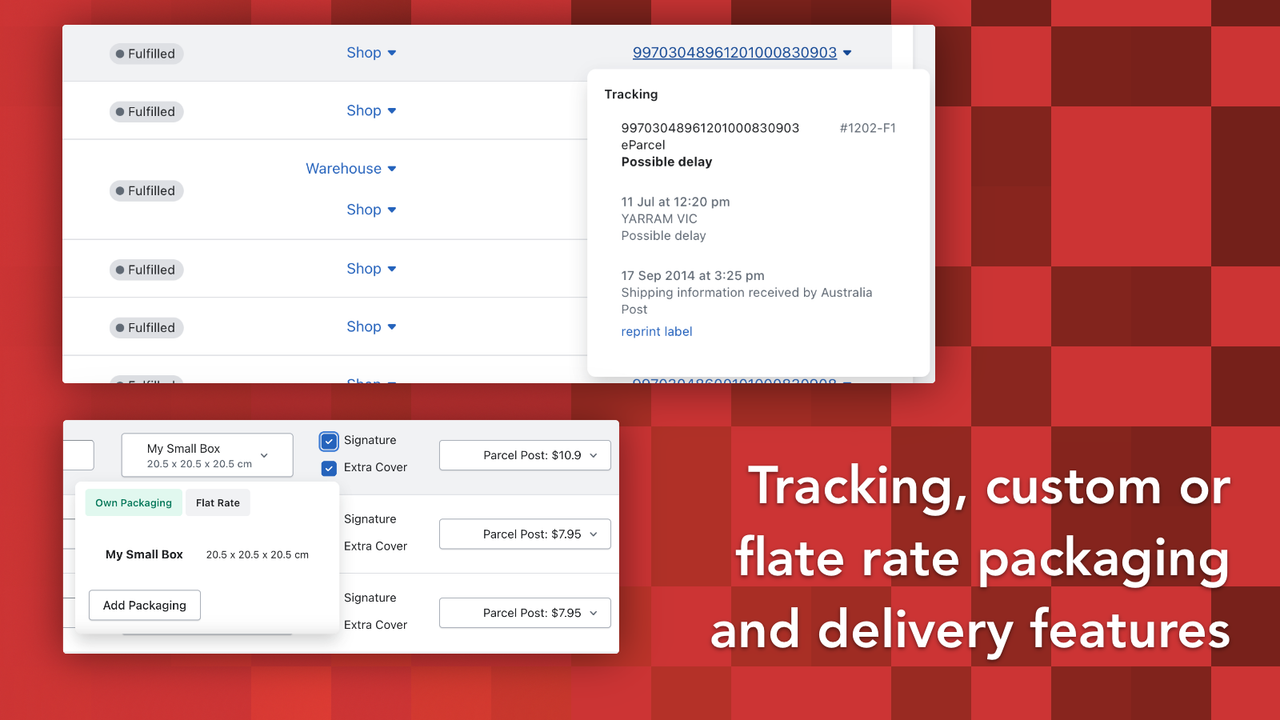1280x720 pixels.
Task: Select the My Small Box entry in the packaging list
Action: [x=144, y=554]
